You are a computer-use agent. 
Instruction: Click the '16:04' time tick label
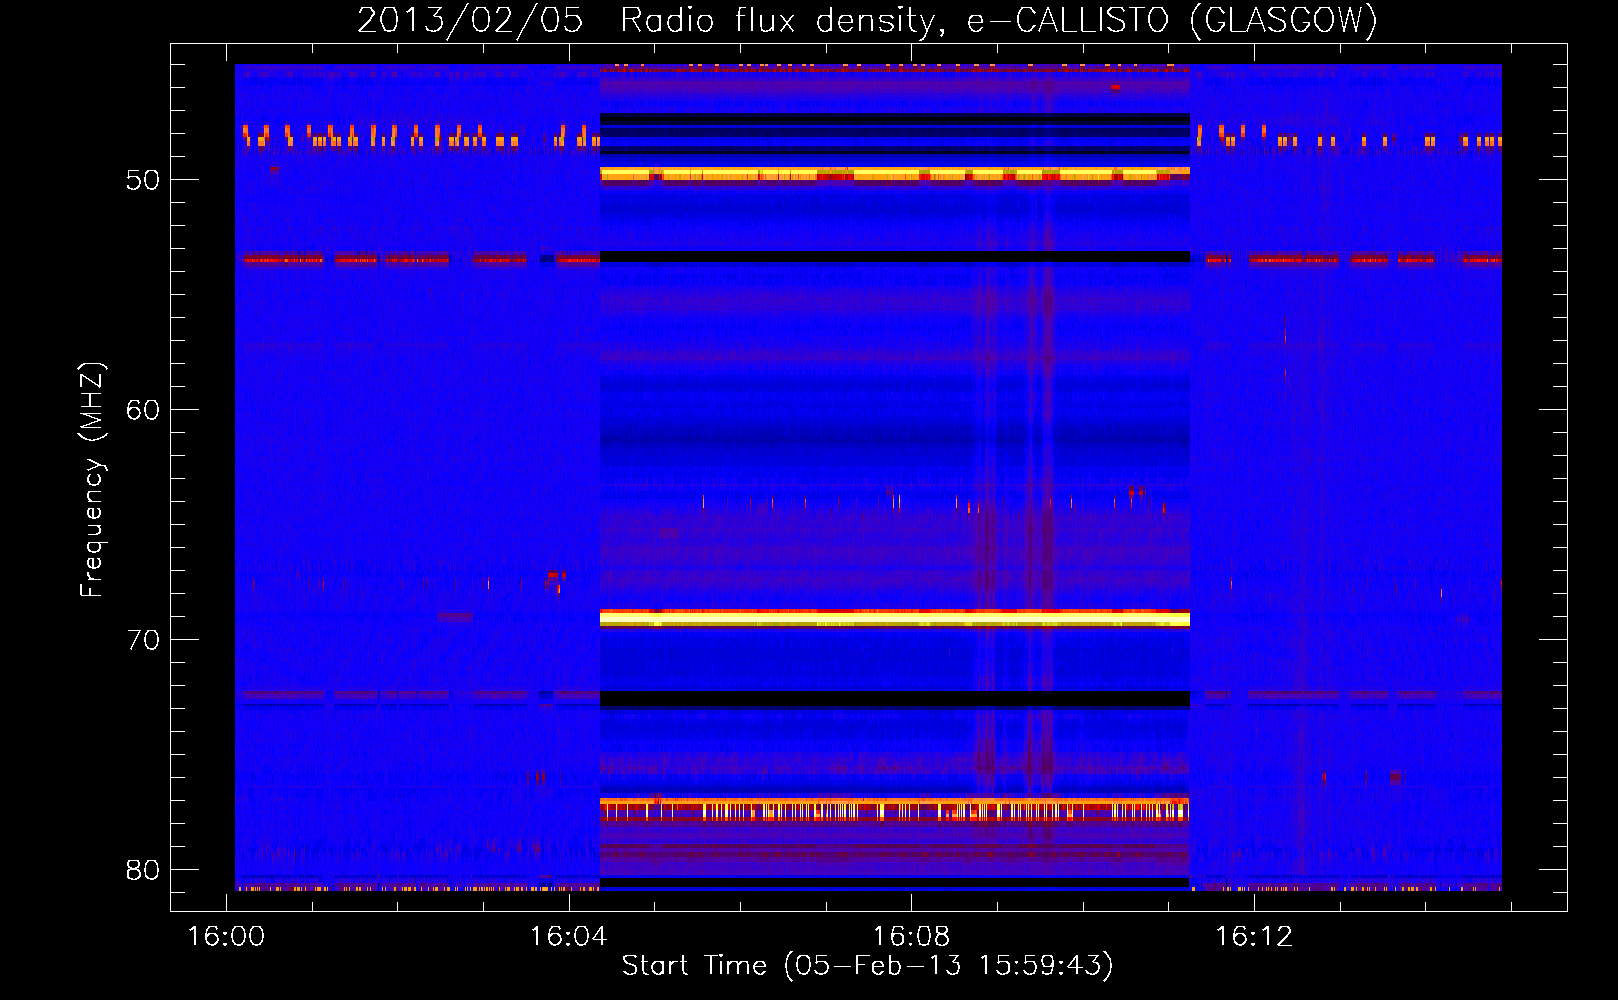coord(569,937)
